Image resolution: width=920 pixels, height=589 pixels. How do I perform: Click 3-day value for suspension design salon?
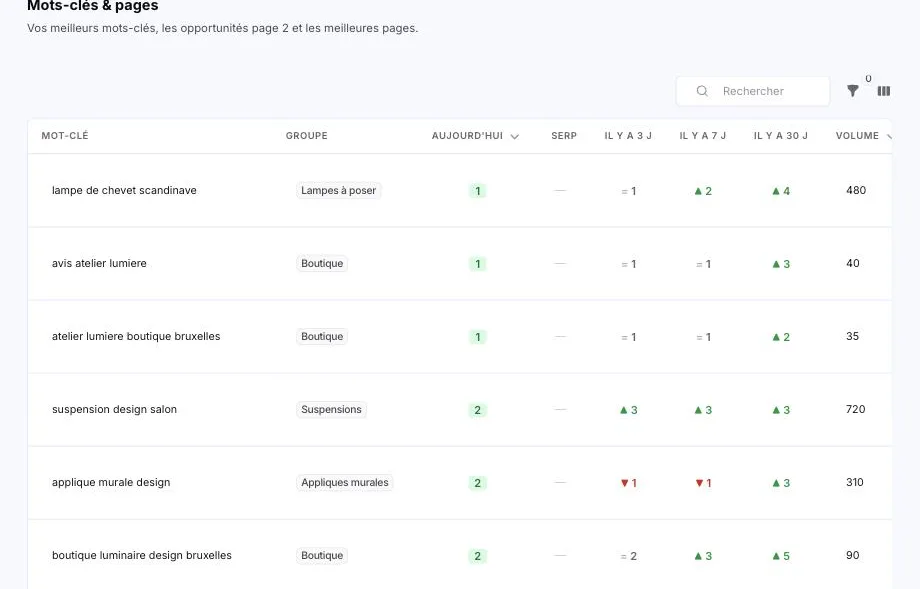point(628,410)
